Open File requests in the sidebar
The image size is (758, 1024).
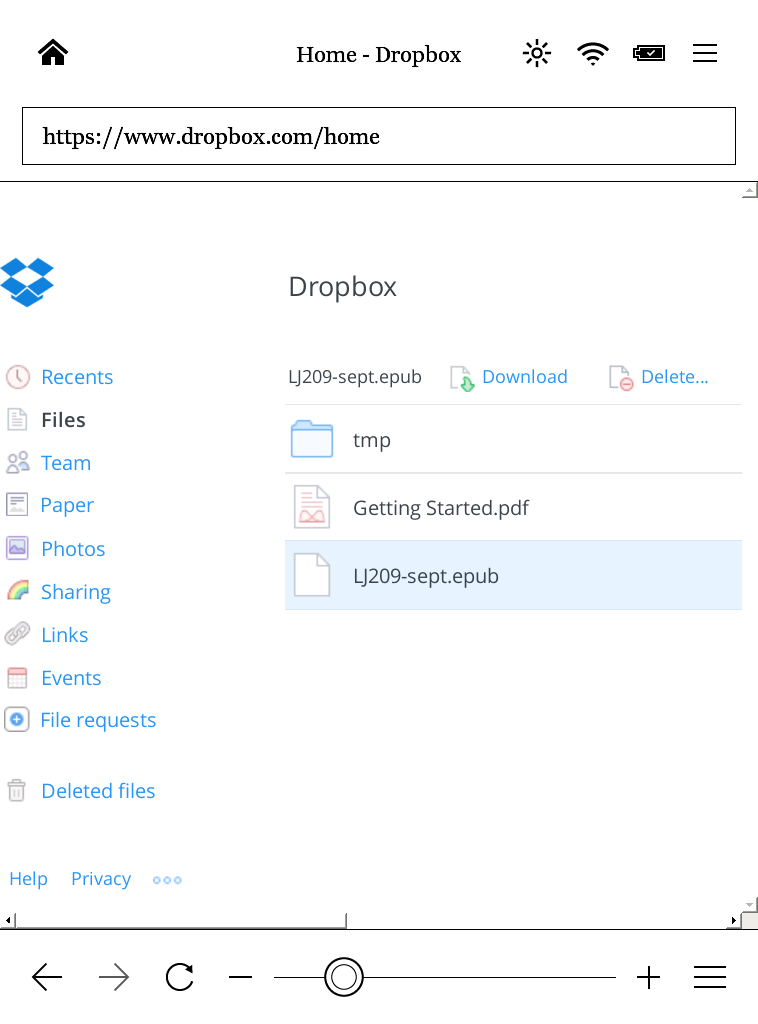(x=99, y=720)
